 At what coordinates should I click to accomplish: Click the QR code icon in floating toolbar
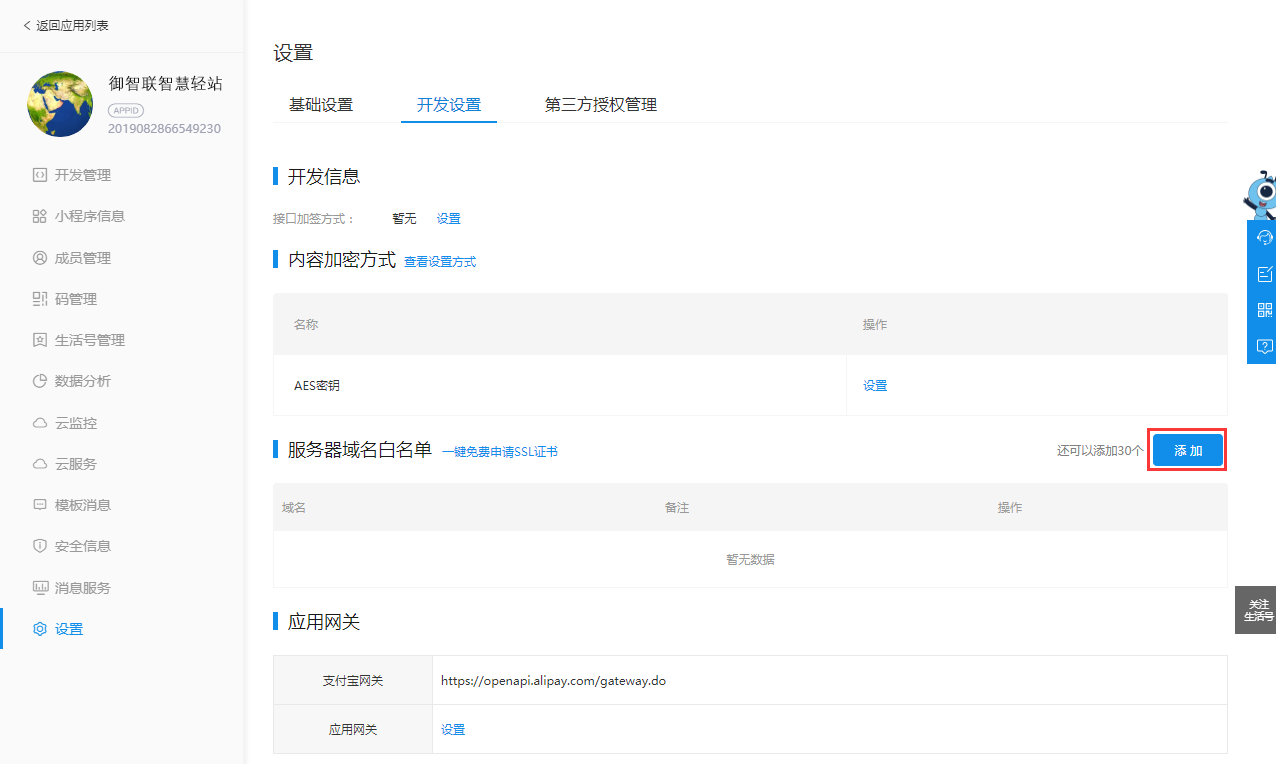[x=1264, y=309]
